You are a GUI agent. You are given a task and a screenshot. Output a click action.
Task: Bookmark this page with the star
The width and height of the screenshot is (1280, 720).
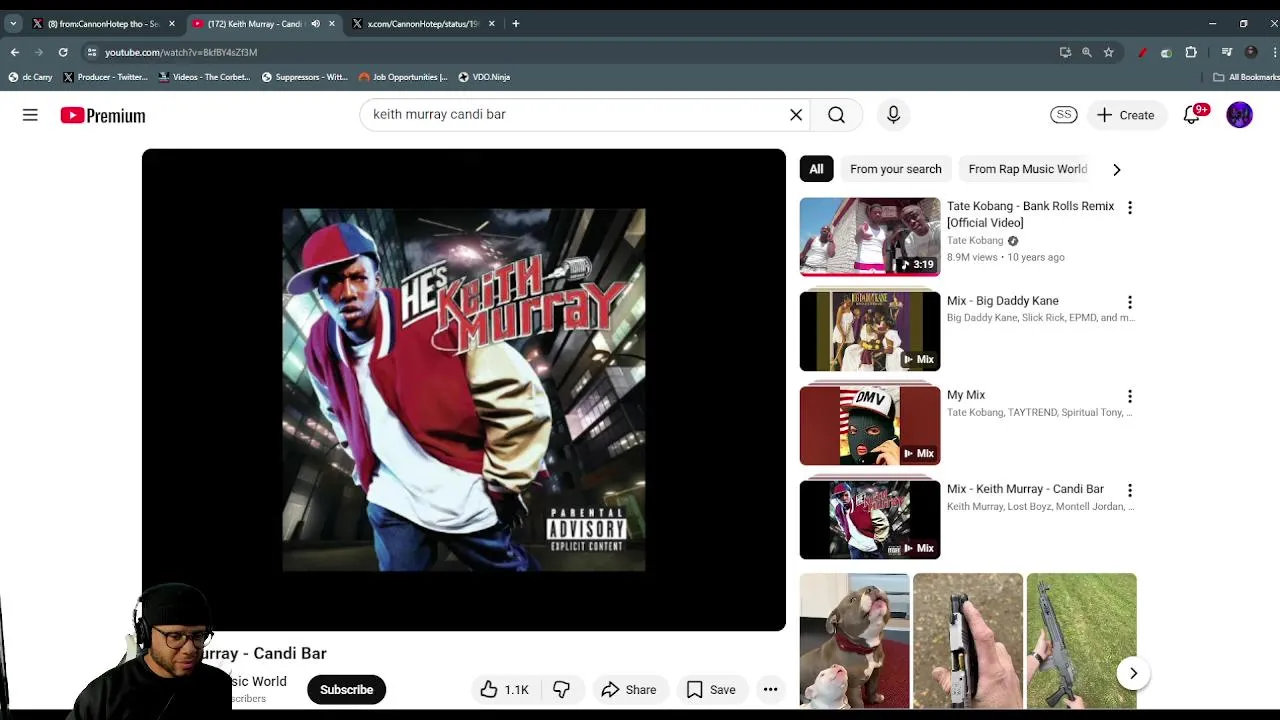click(x=1109, y=52)
